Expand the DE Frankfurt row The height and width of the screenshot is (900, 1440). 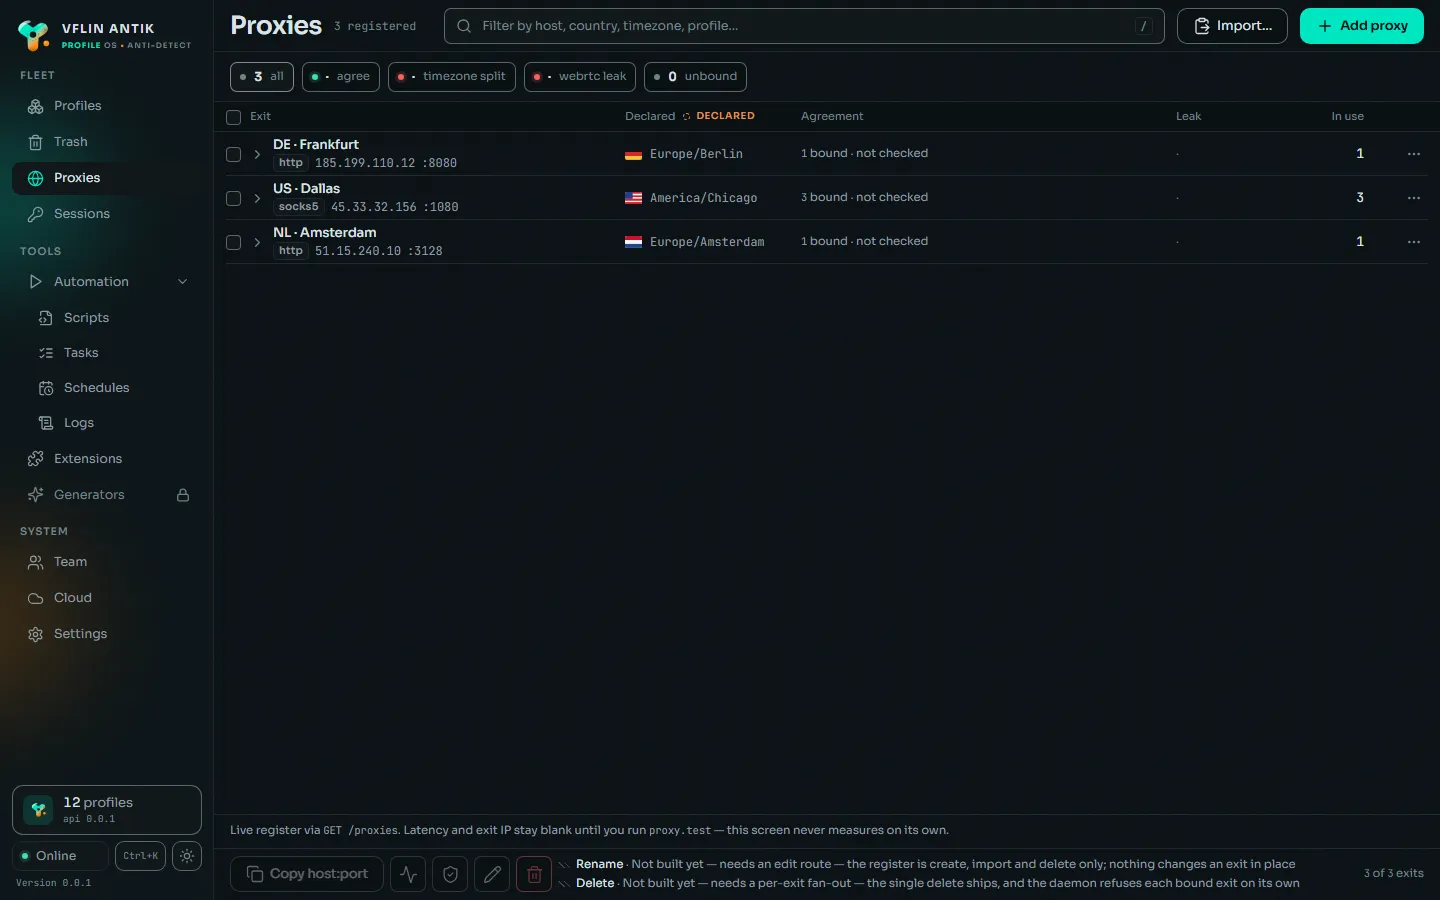(x=257, y=154)
